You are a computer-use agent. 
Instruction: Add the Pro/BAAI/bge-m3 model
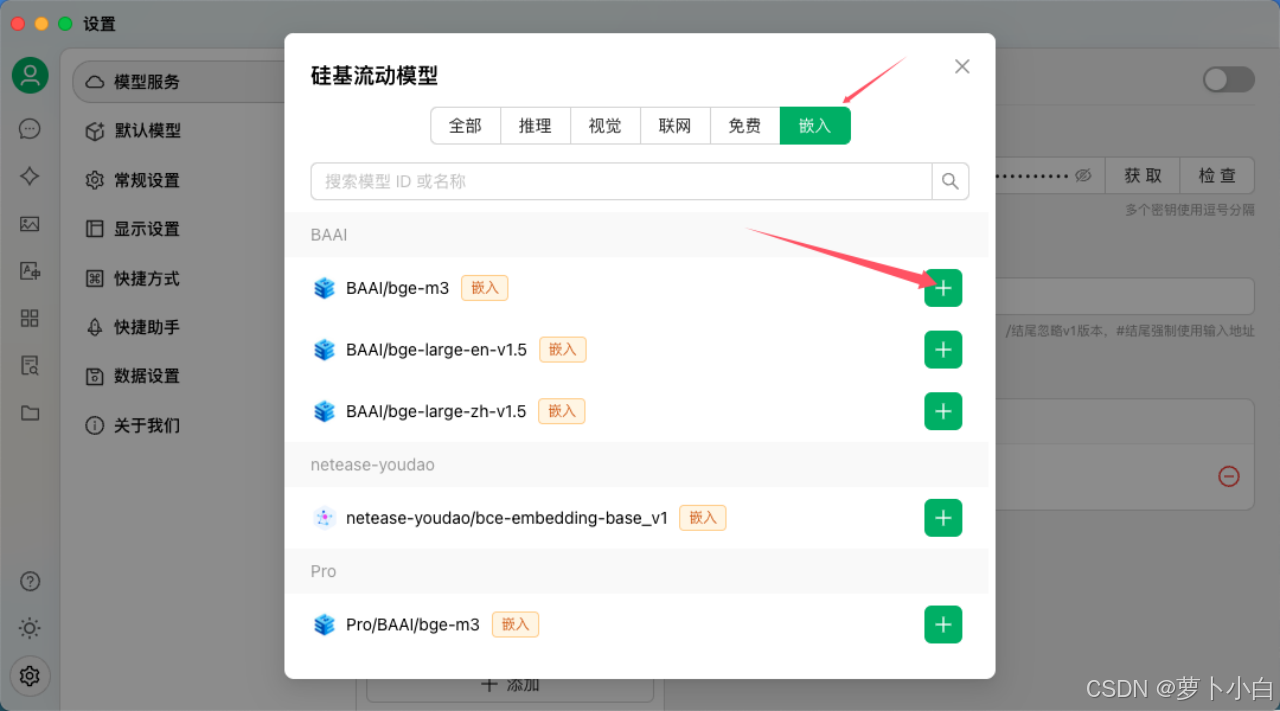click(943, 625)
